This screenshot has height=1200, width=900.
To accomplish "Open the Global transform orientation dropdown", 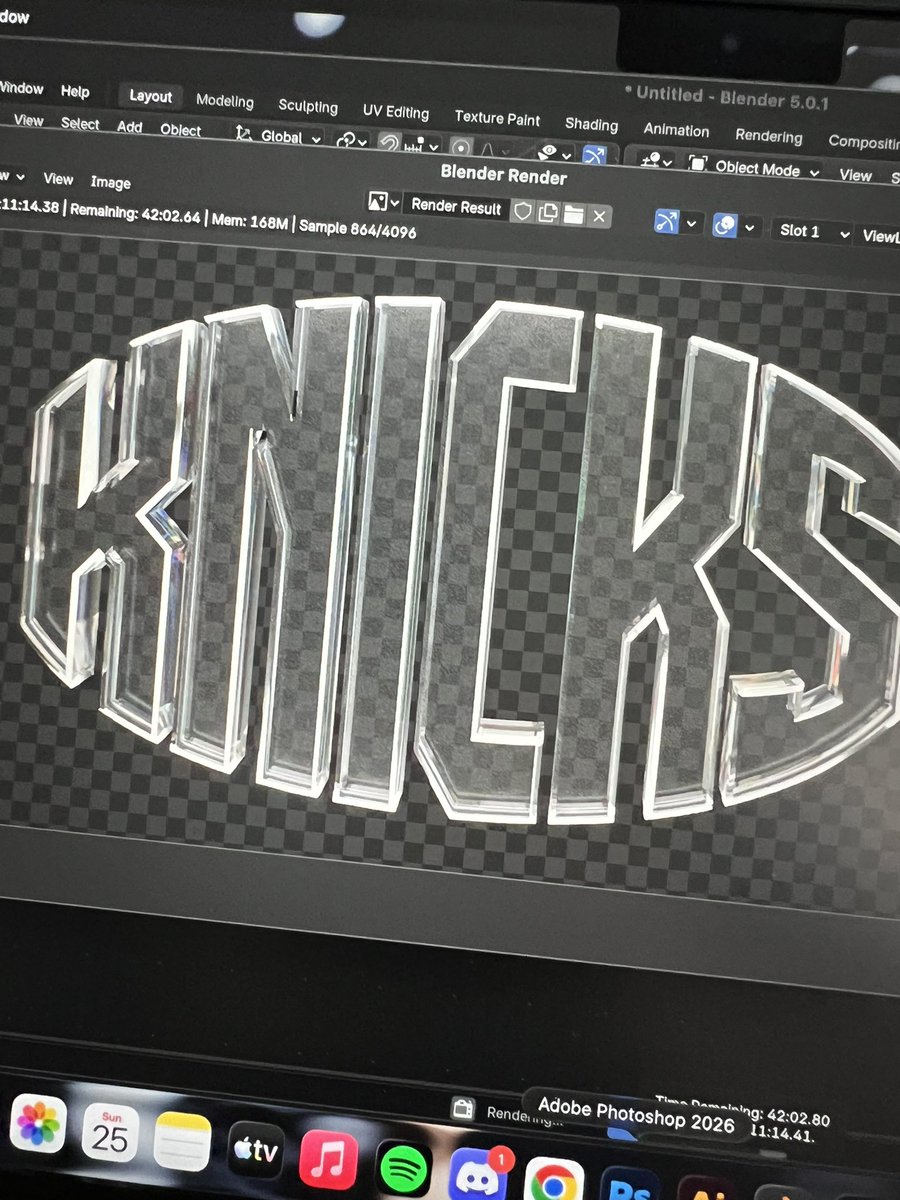I will tap(278, 136).
